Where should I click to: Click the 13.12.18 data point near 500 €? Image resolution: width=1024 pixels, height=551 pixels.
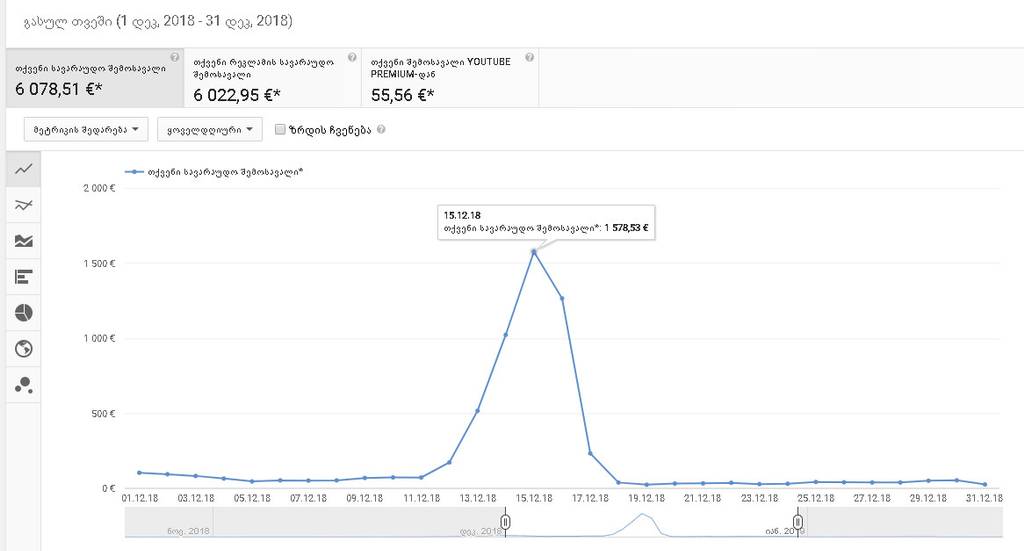click(x=477, y=411)
